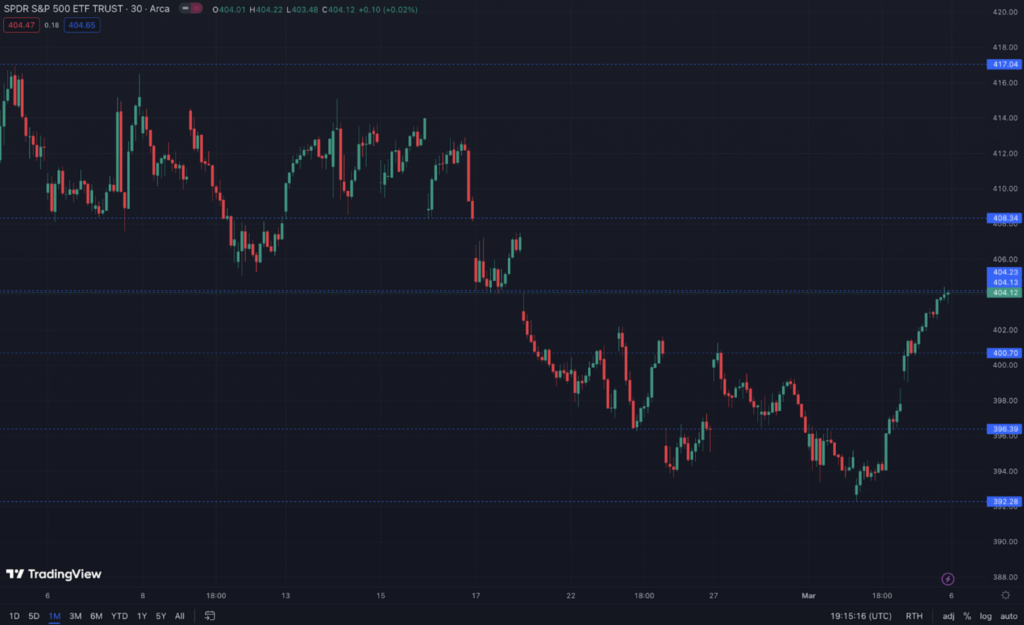Viewport: 1024px width, 625px height.
Task: Select the 6M range tab
Action: tap(96, 616)
